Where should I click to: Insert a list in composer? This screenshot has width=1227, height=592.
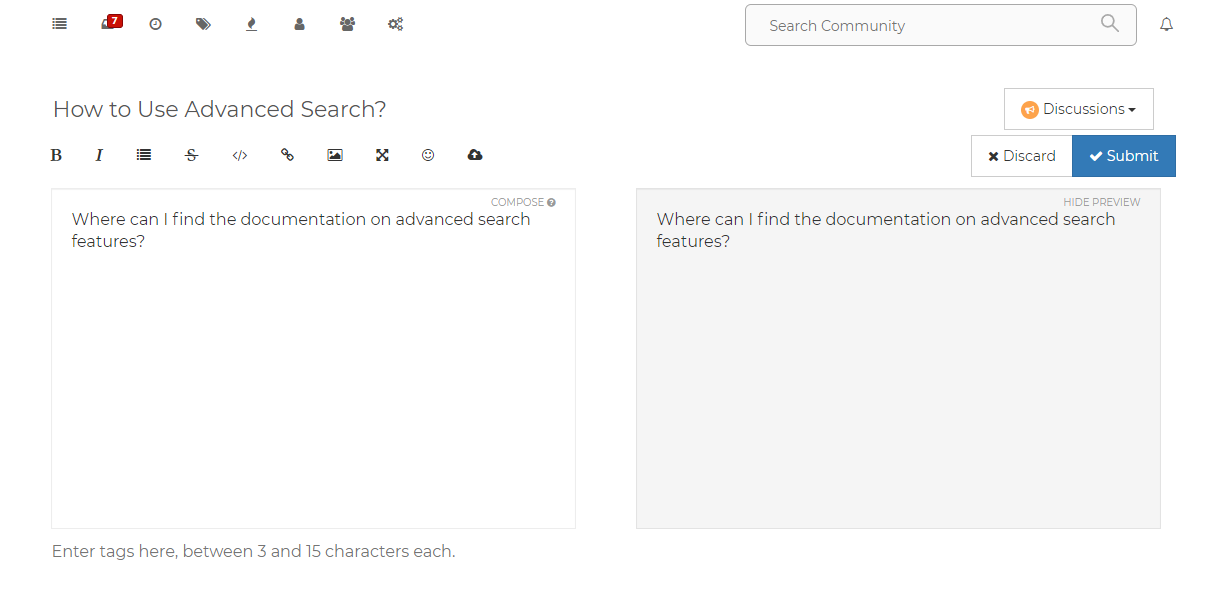point(144,155)
